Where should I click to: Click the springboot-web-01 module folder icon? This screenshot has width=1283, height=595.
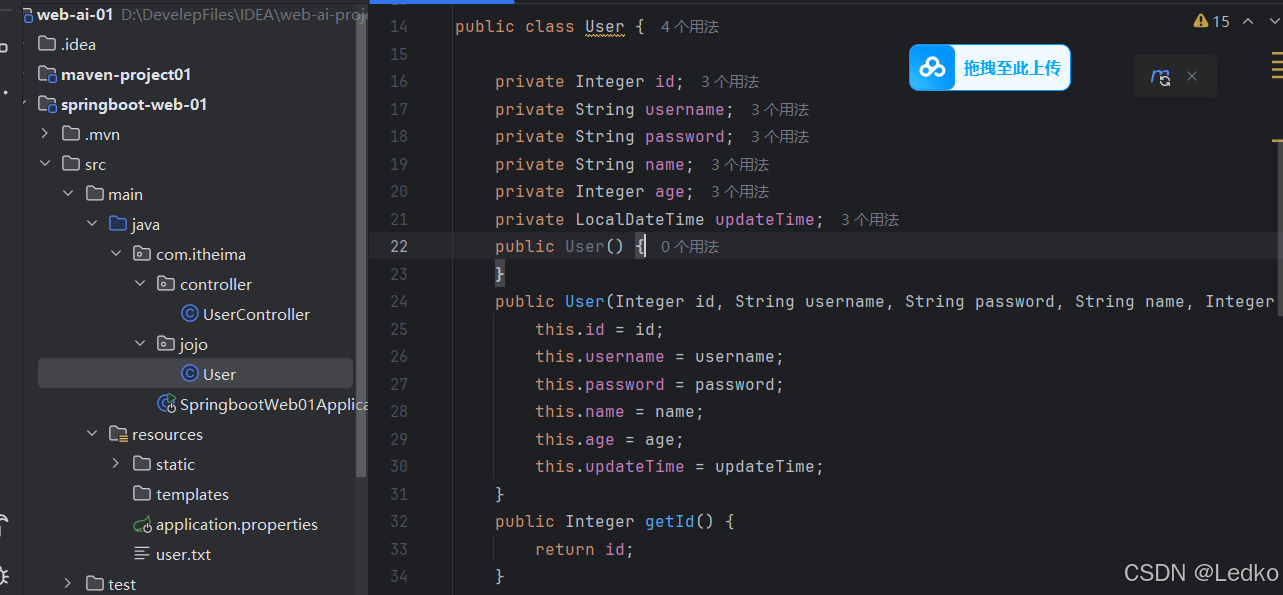47,104
